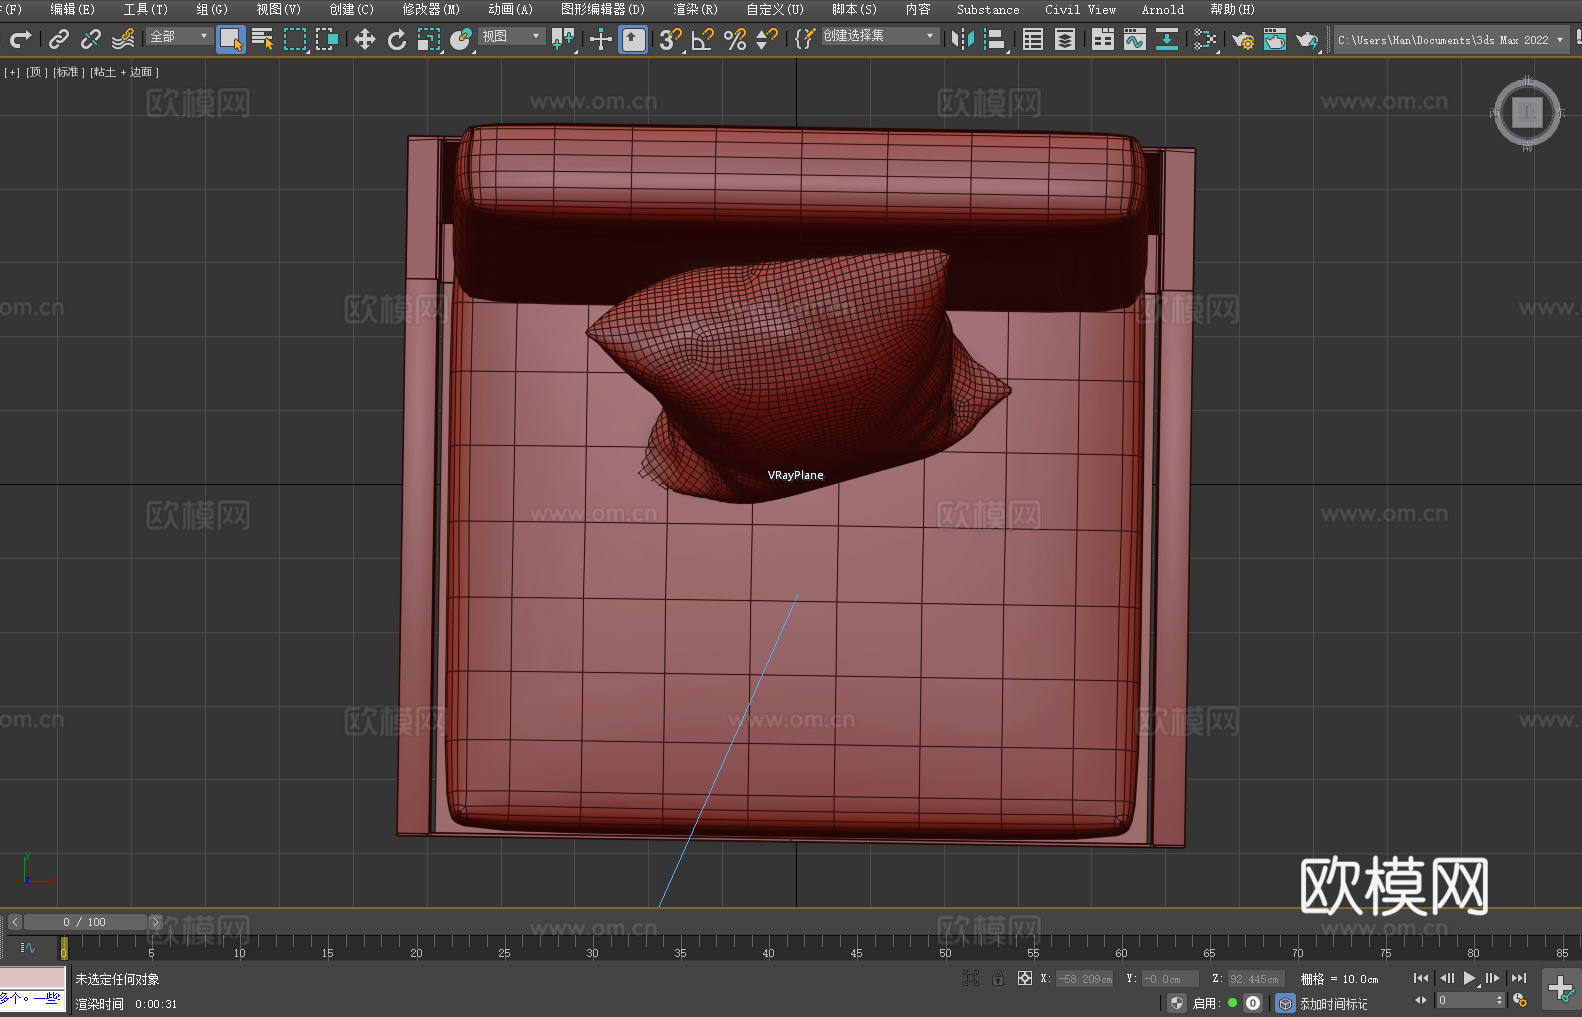The image size is (1582, 1017).
Task: Click the Isolate Selection toggle icon
Action: pos(970,978)
